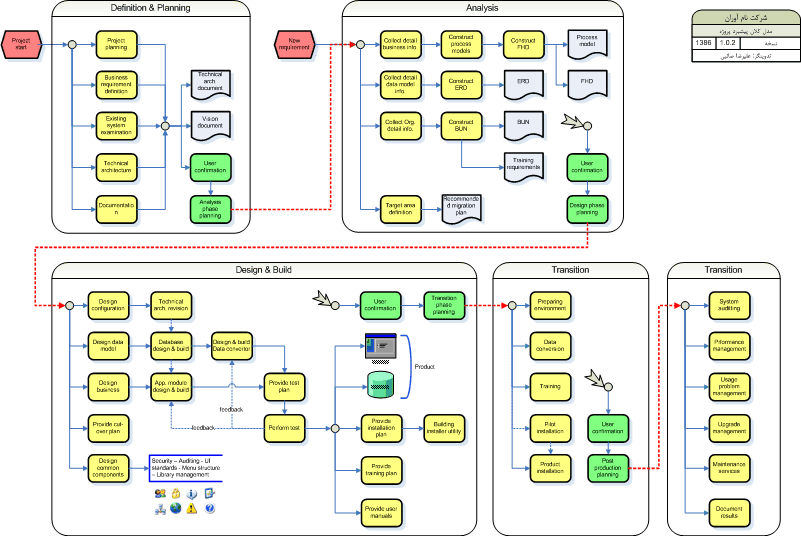Click the network diagram icon
Screen dimensions: 801x536
[160, 508]
